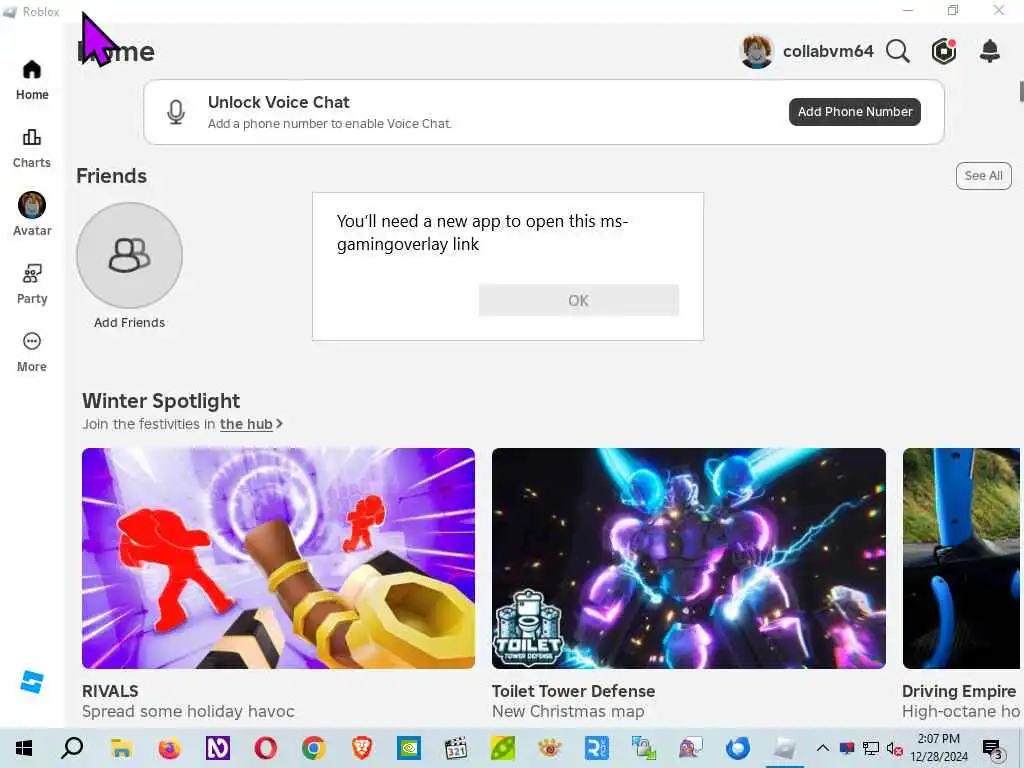Open Windows taskbar search
The image size is (1024, 768).
[72, 748]
